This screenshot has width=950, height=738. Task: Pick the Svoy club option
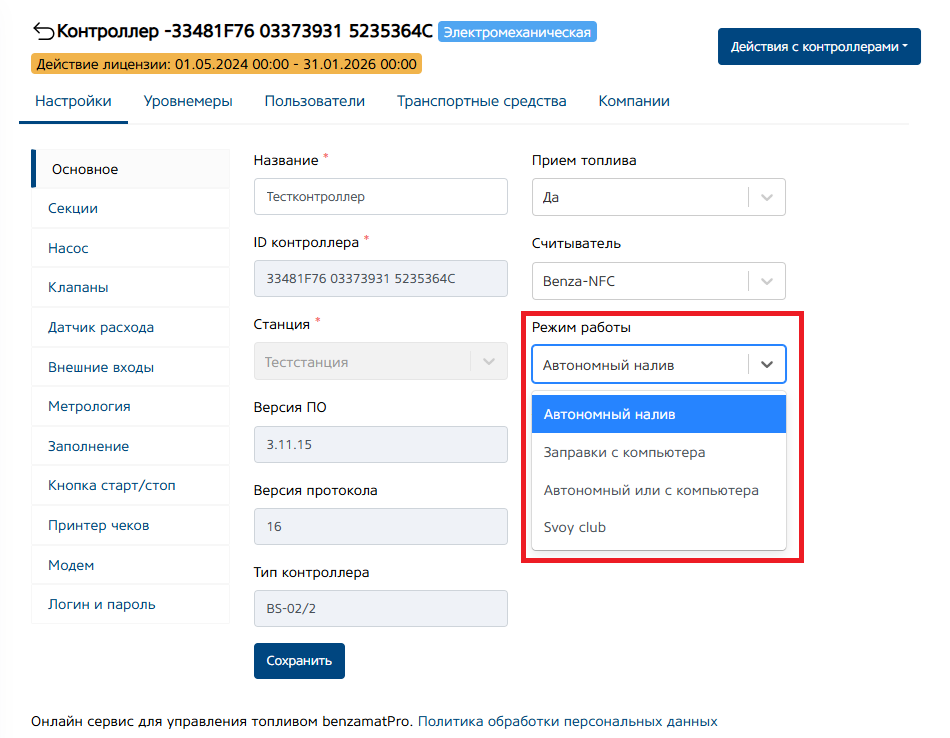575,527
